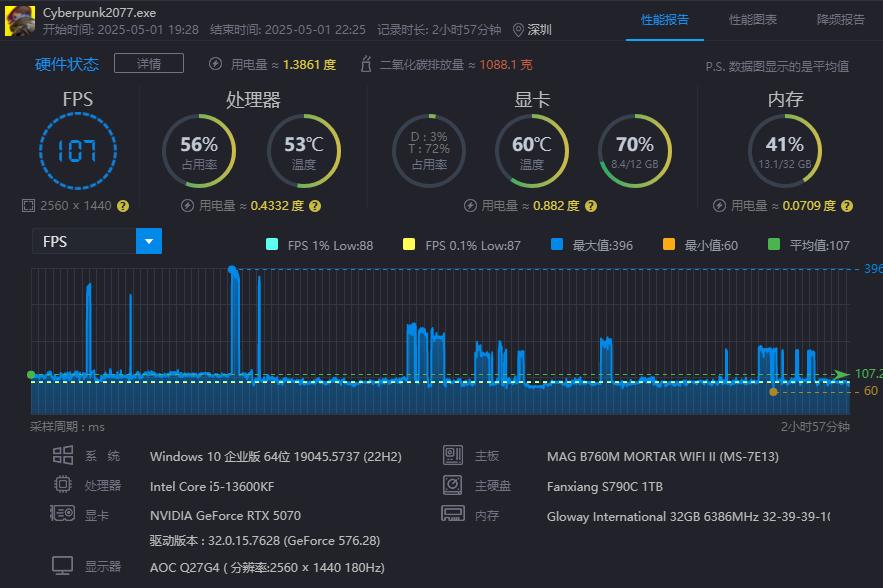Click the 1088.1 克 emission value
Viewport: 883px width, 588px height.
[506, 65]
